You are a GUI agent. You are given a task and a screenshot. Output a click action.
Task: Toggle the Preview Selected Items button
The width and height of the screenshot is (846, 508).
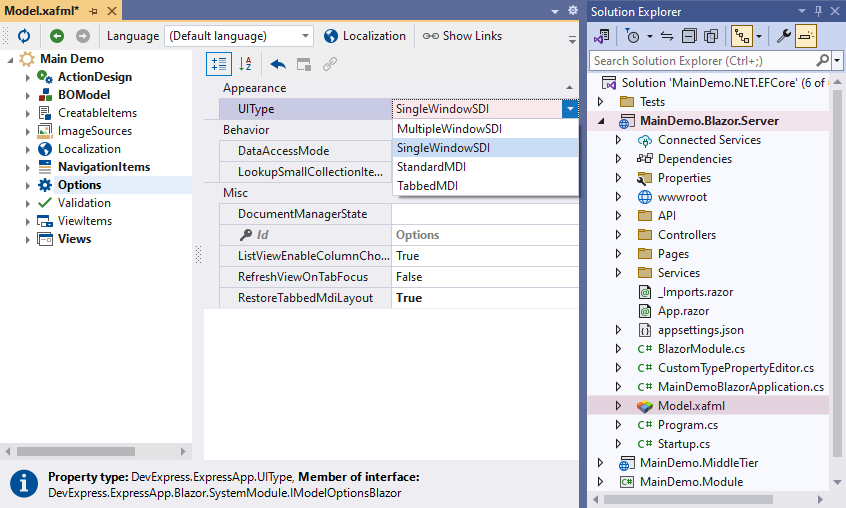click(806, 36)
